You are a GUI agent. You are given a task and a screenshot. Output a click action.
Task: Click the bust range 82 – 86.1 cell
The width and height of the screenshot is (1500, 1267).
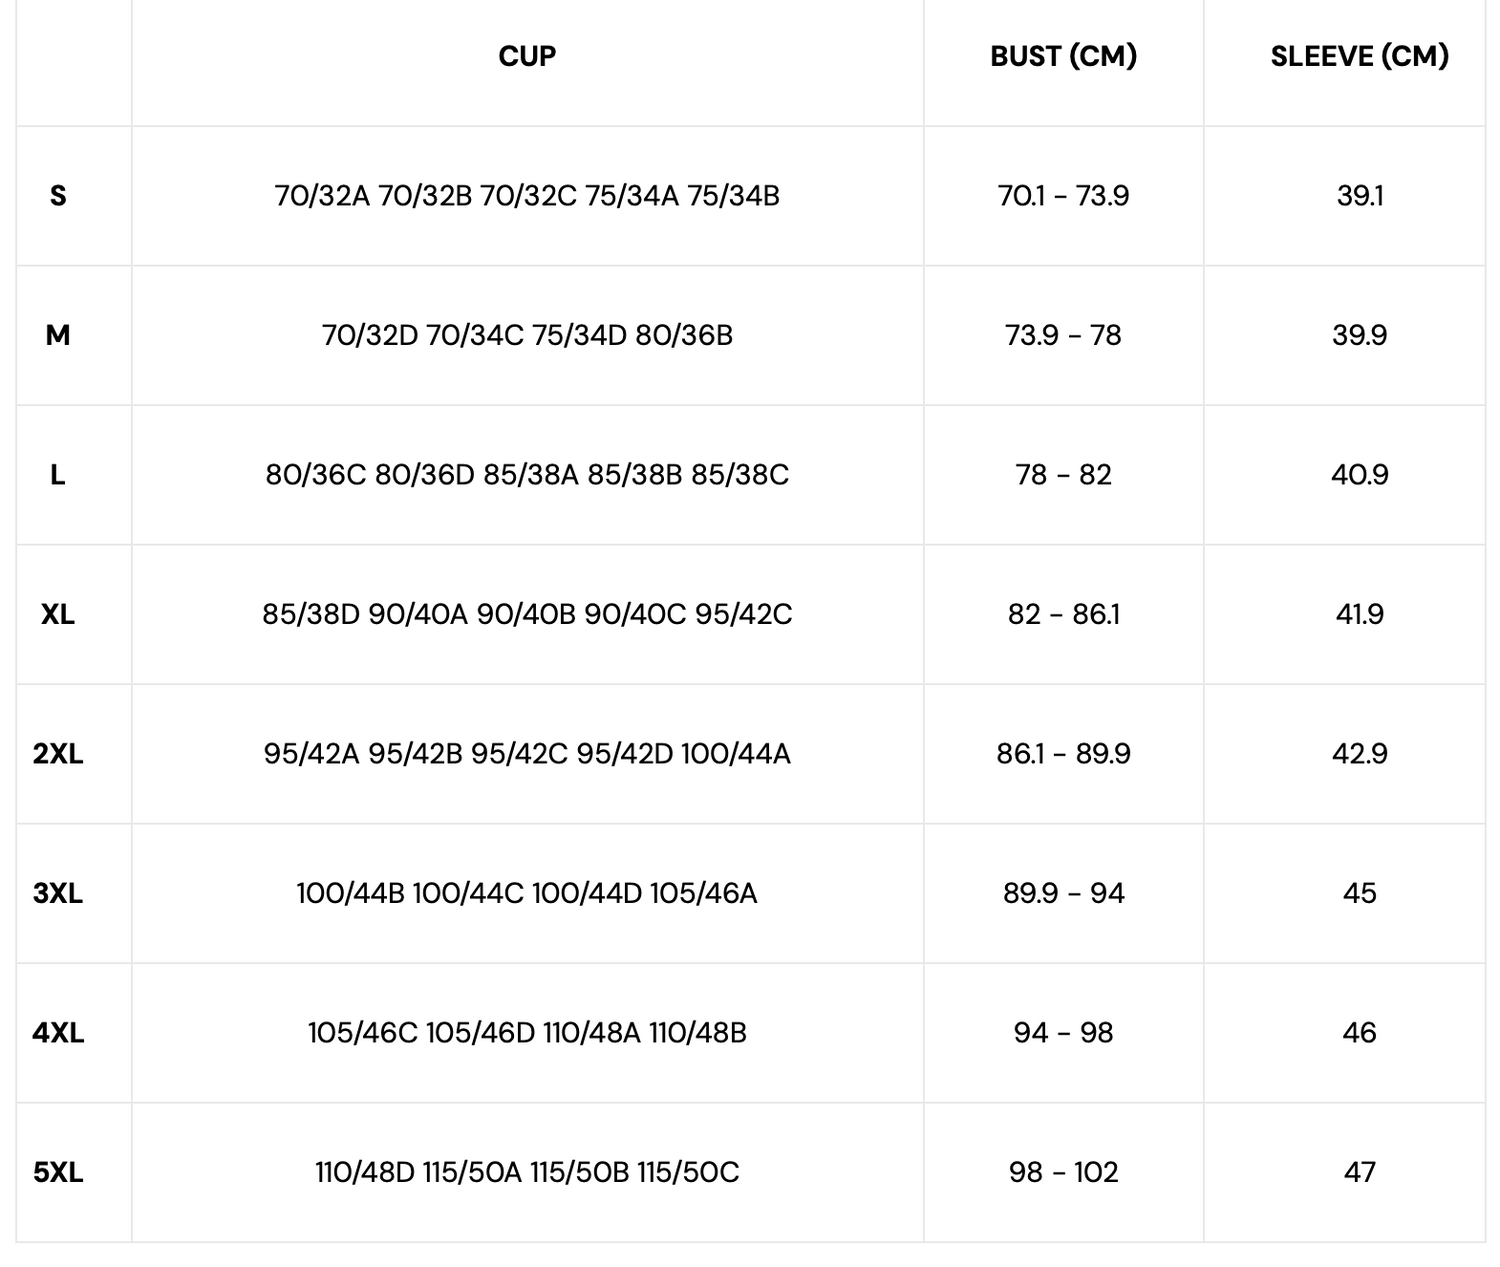tap(1063, 614)
